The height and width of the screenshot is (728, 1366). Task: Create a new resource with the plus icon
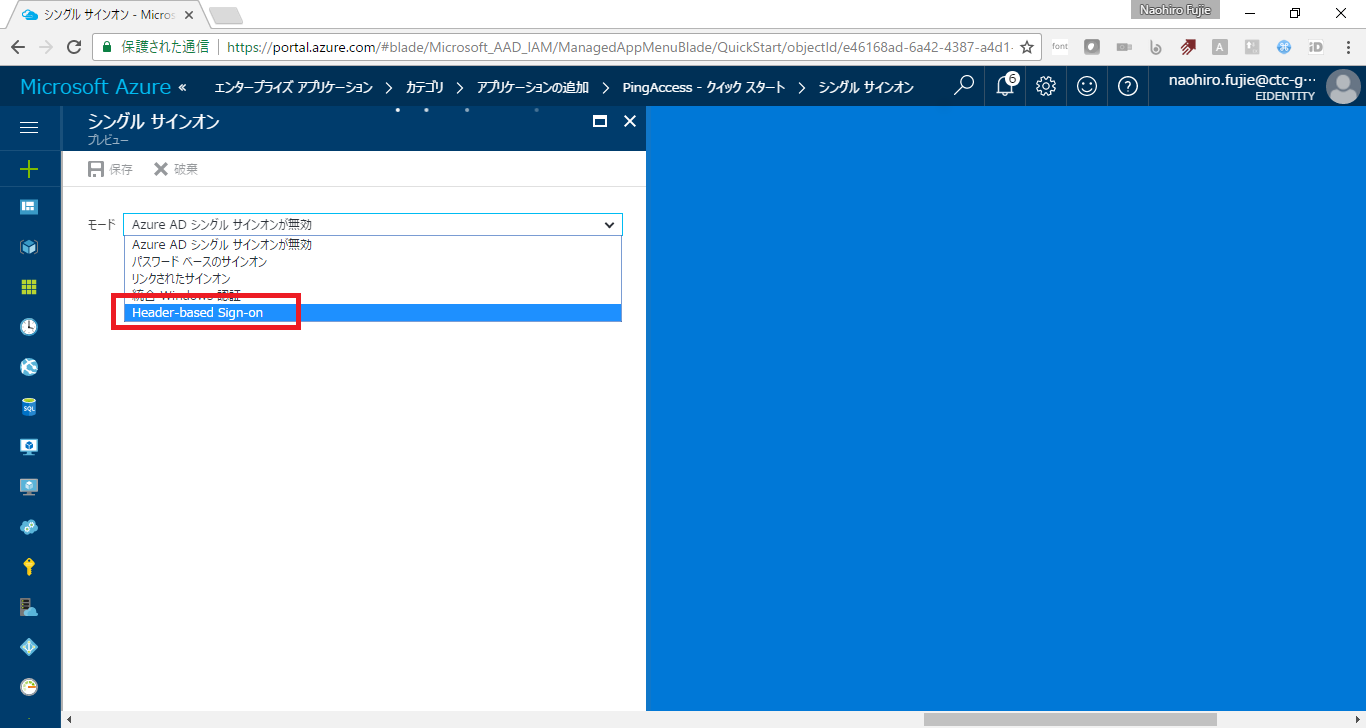[30, 167]
